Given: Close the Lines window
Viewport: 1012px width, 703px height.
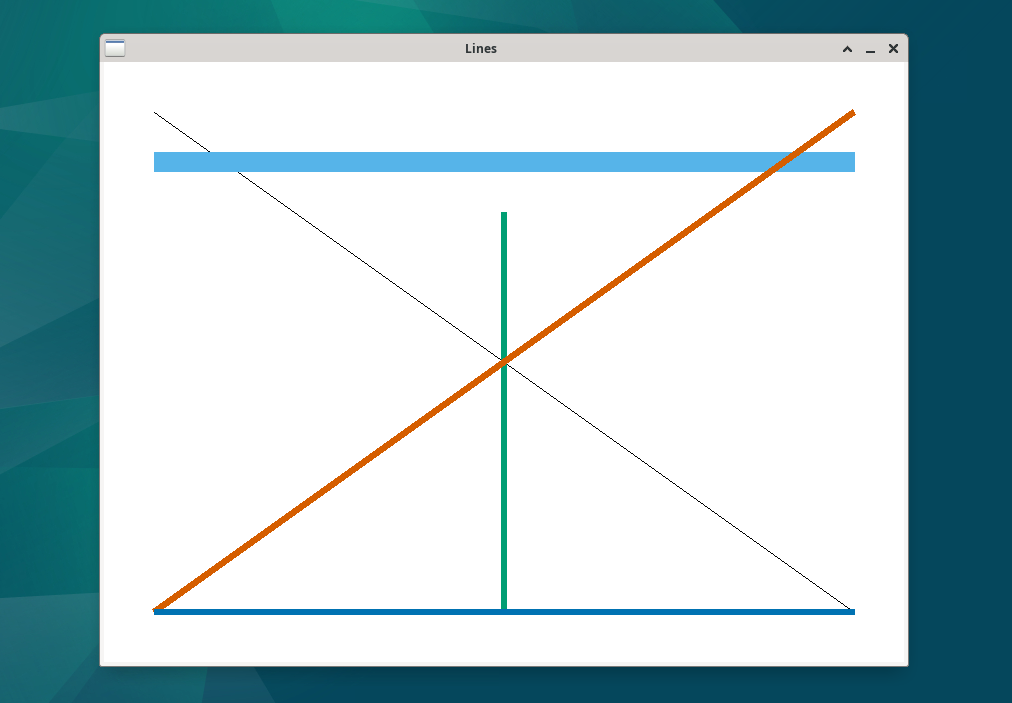Looking at the screenshot, I should (893, 48).
